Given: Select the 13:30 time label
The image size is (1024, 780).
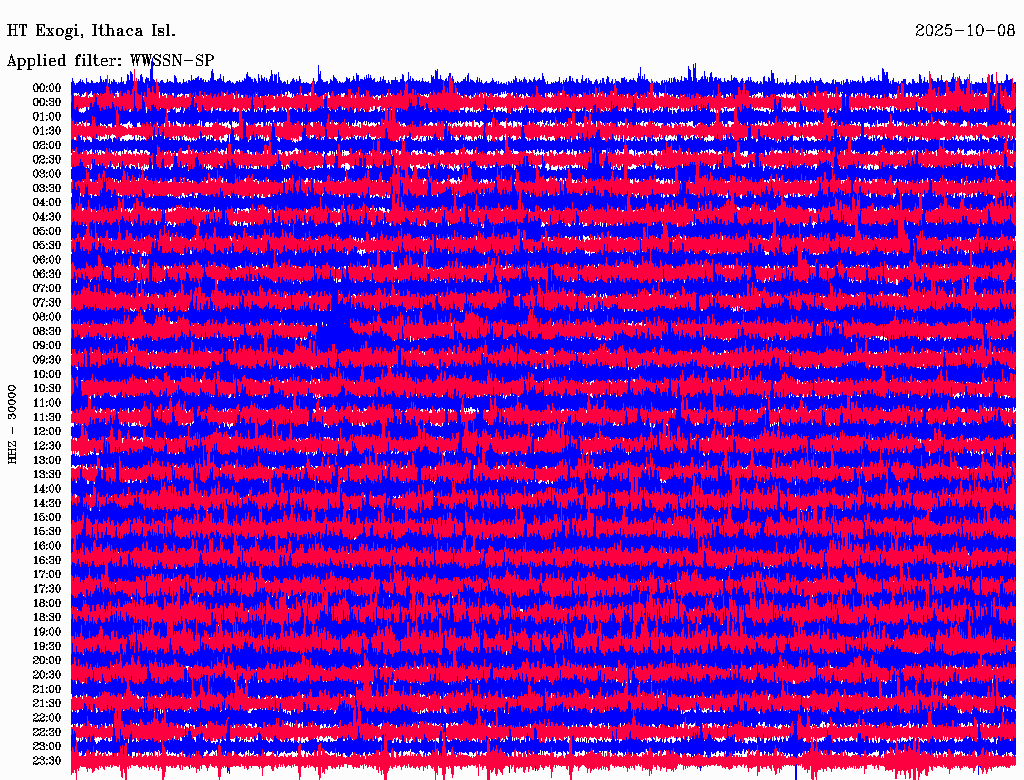Looking at the screenshot, I should (47, 474).
